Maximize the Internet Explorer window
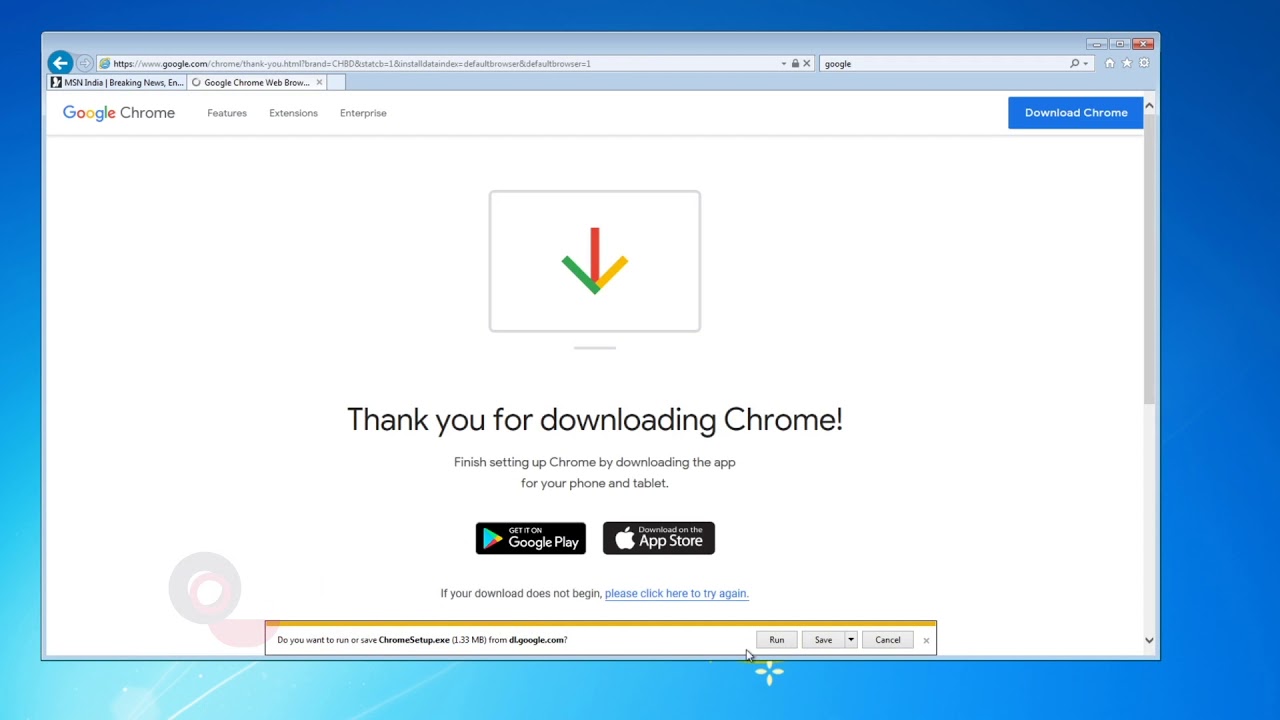This screenshot has height=720, width=1280. click(1120, 44)
